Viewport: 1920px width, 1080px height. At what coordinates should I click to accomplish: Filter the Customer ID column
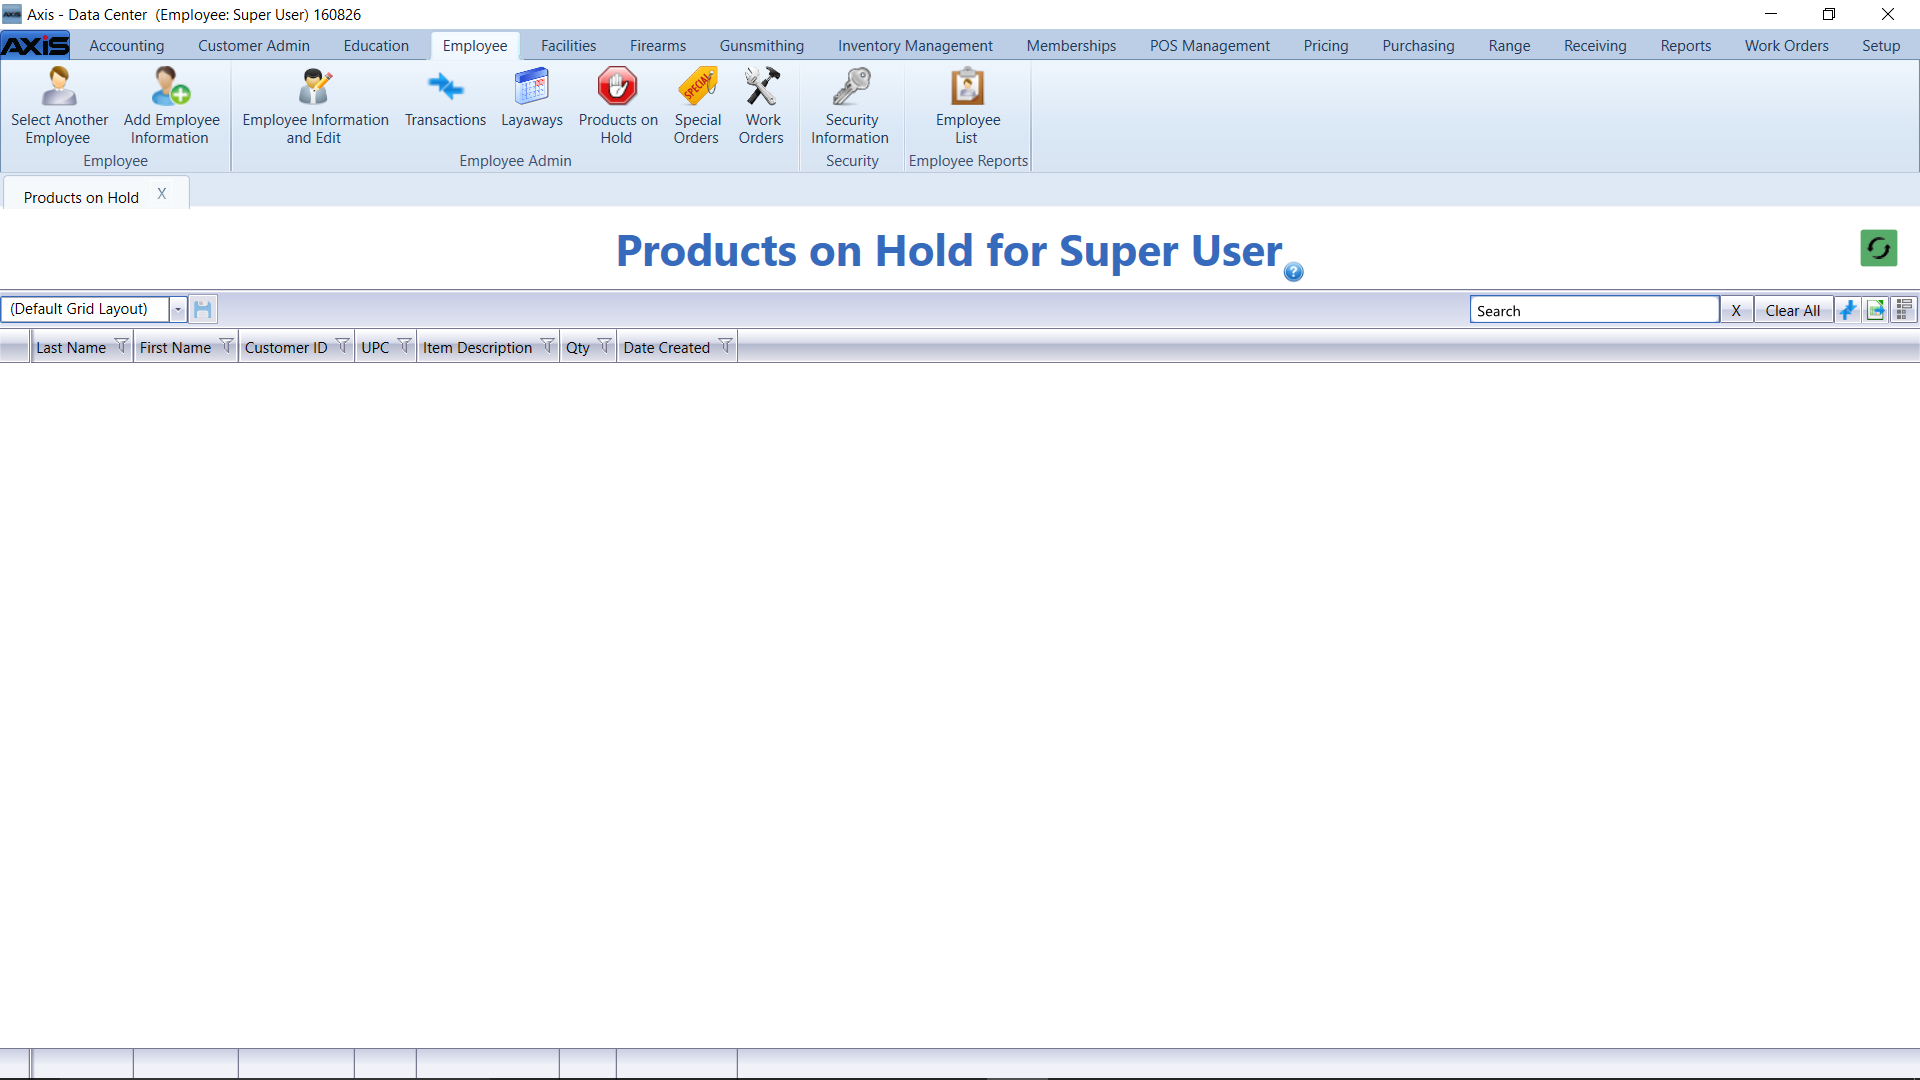tap(342, 346)
